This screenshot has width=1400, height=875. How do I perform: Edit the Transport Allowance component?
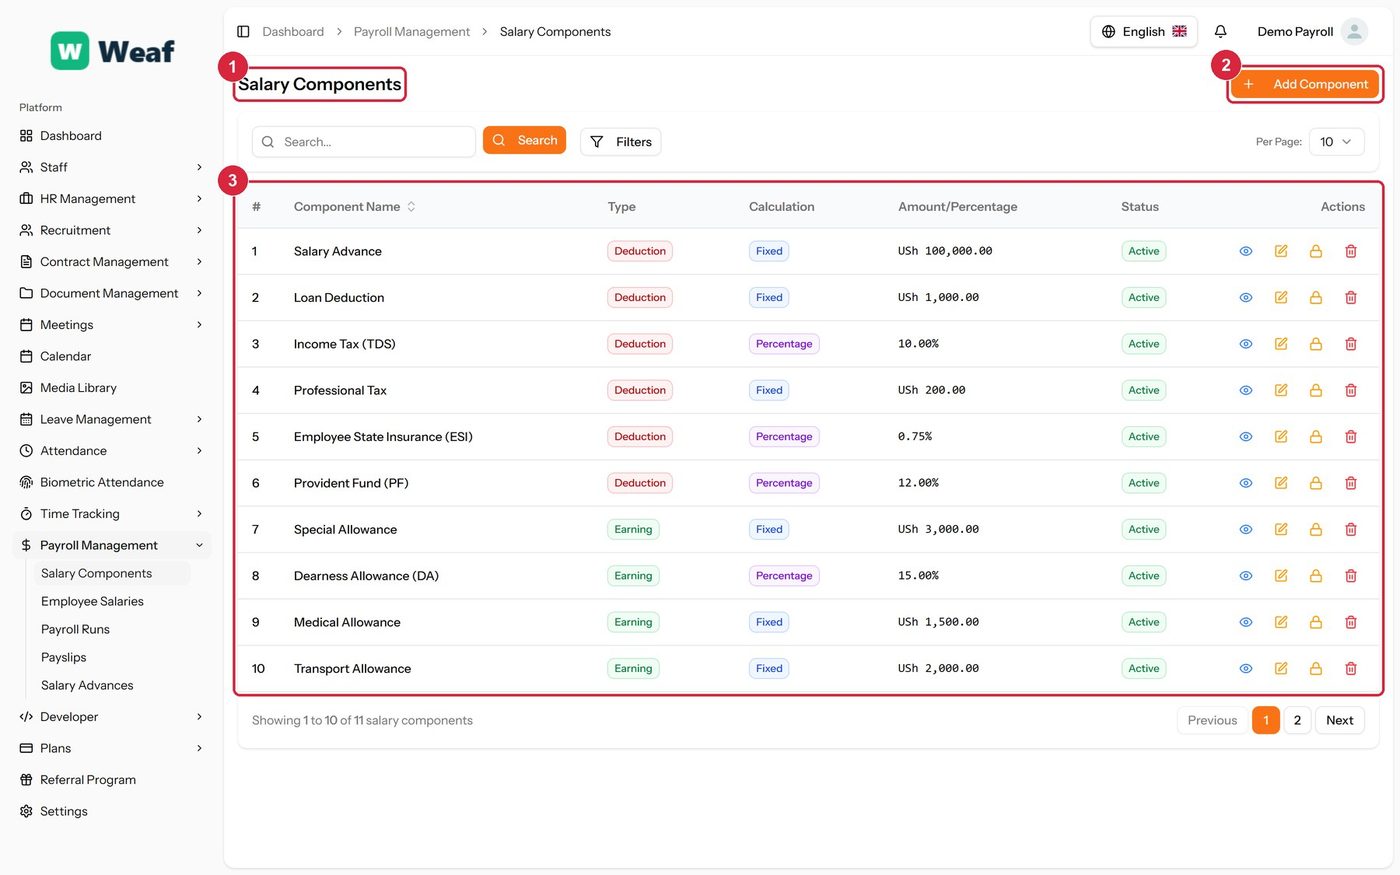click(1281, 669)
